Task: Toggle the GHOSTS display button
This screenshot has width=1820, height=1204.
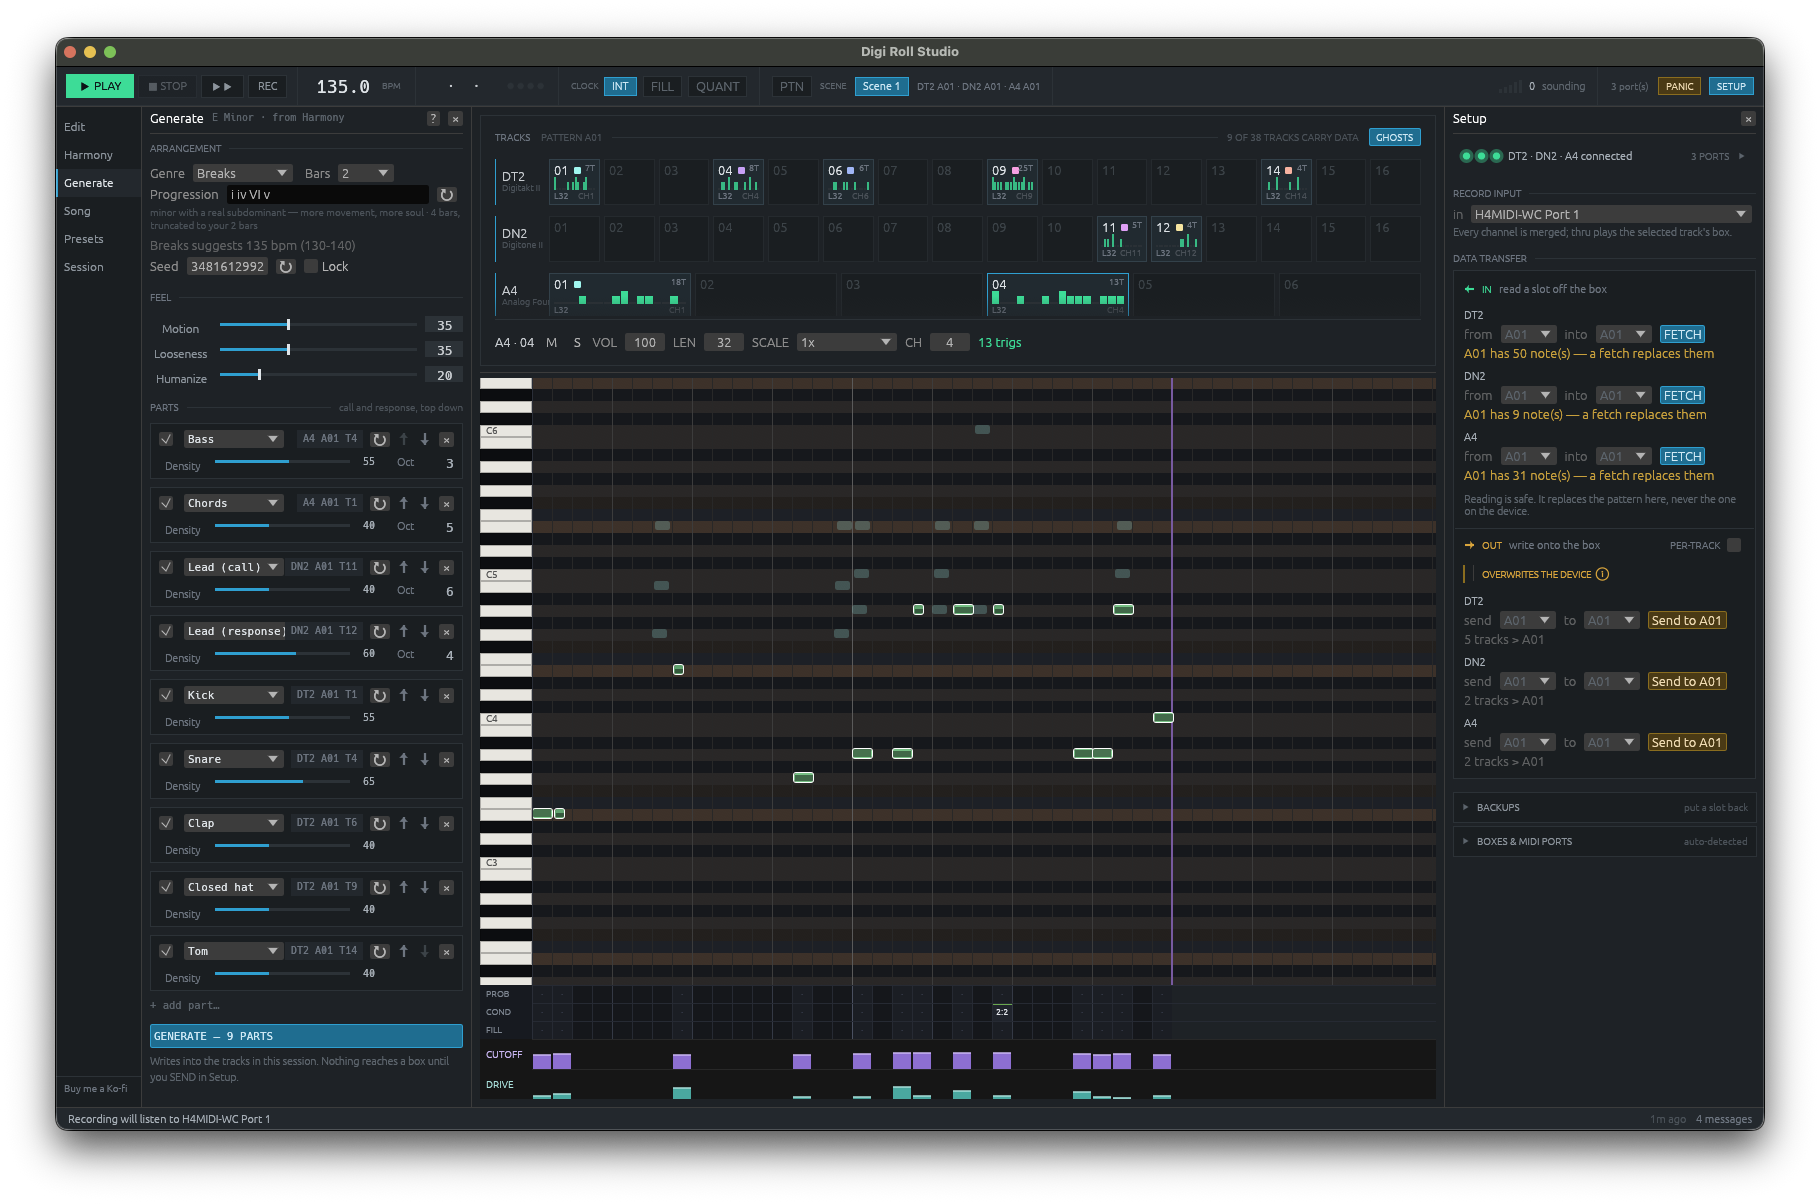Action: [1394, 138]
